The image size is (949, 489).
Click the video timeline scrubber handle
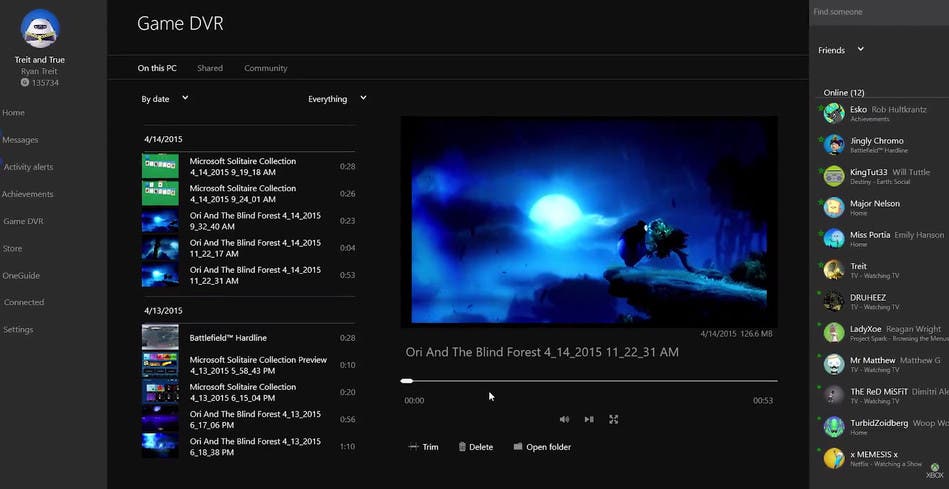point(407,381)
